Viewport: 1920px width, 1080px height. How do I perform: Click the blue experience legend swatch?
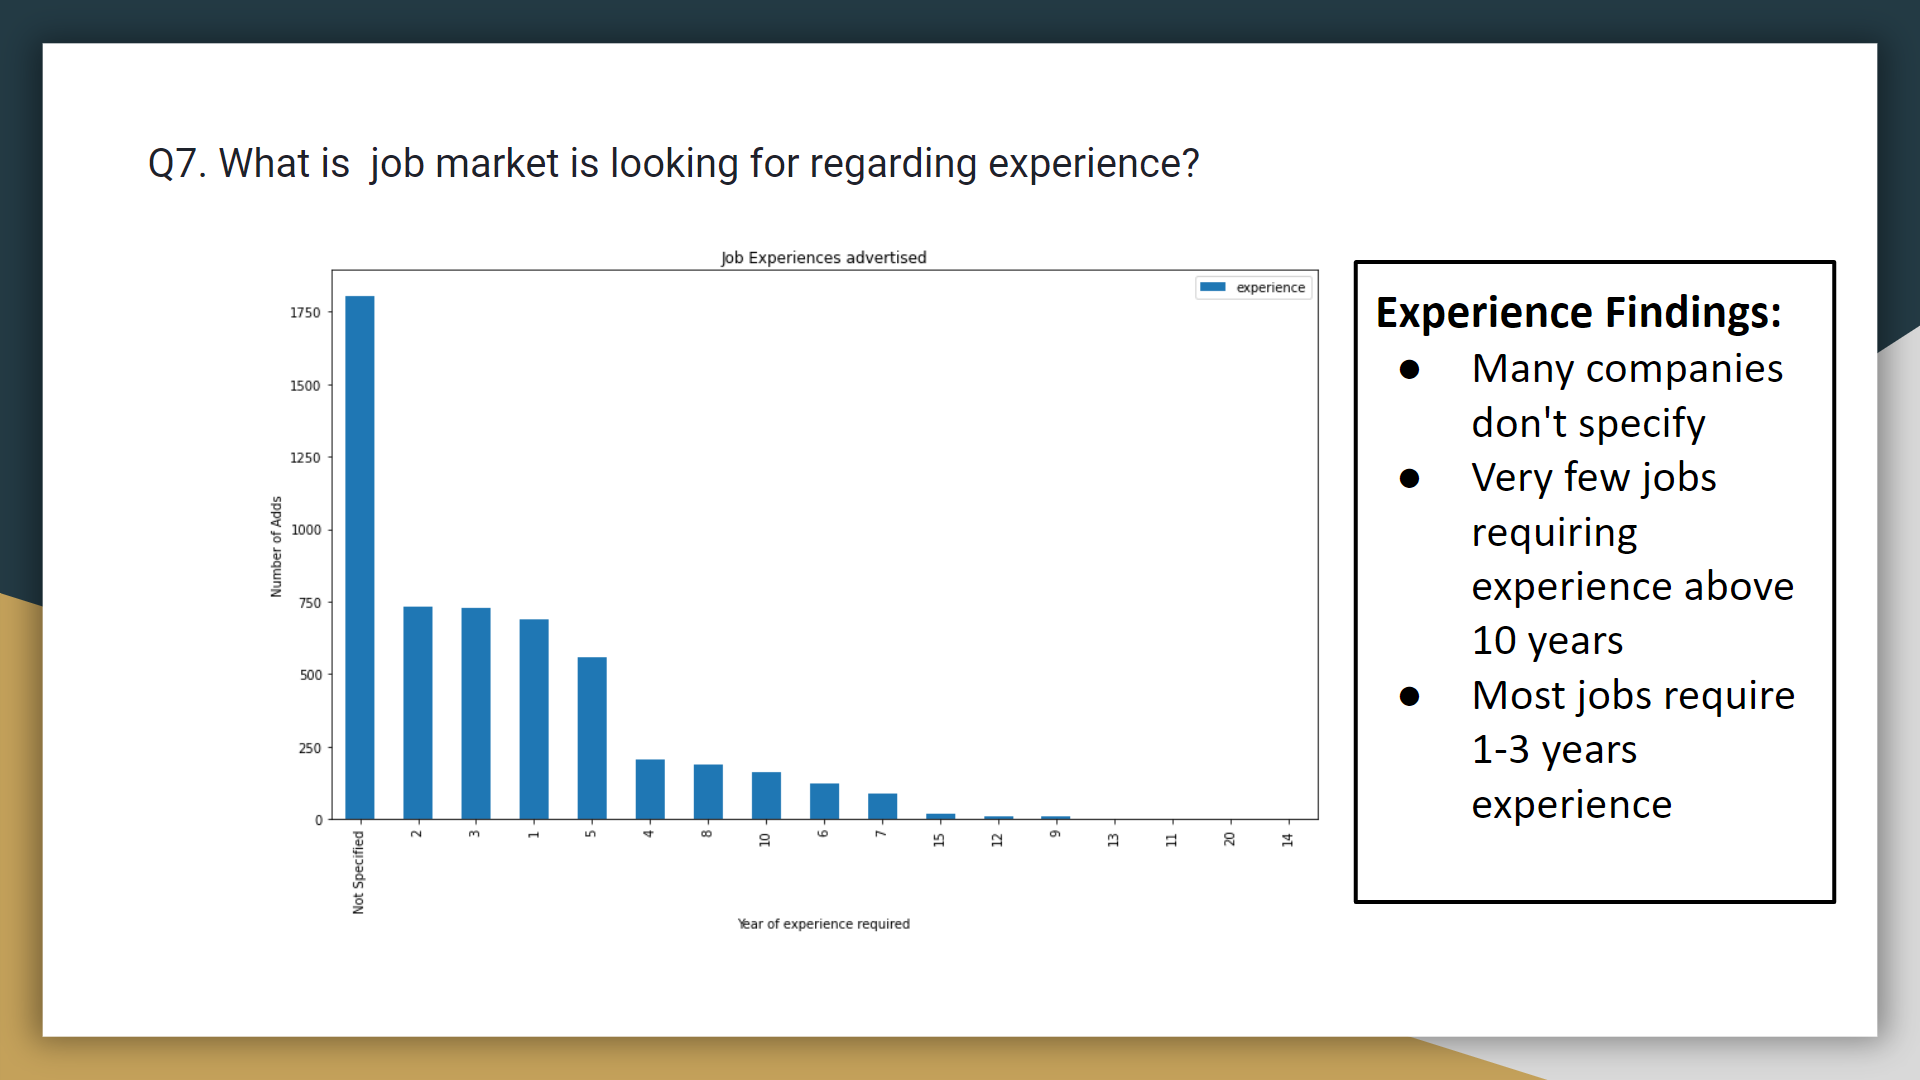coord(1212,287)
